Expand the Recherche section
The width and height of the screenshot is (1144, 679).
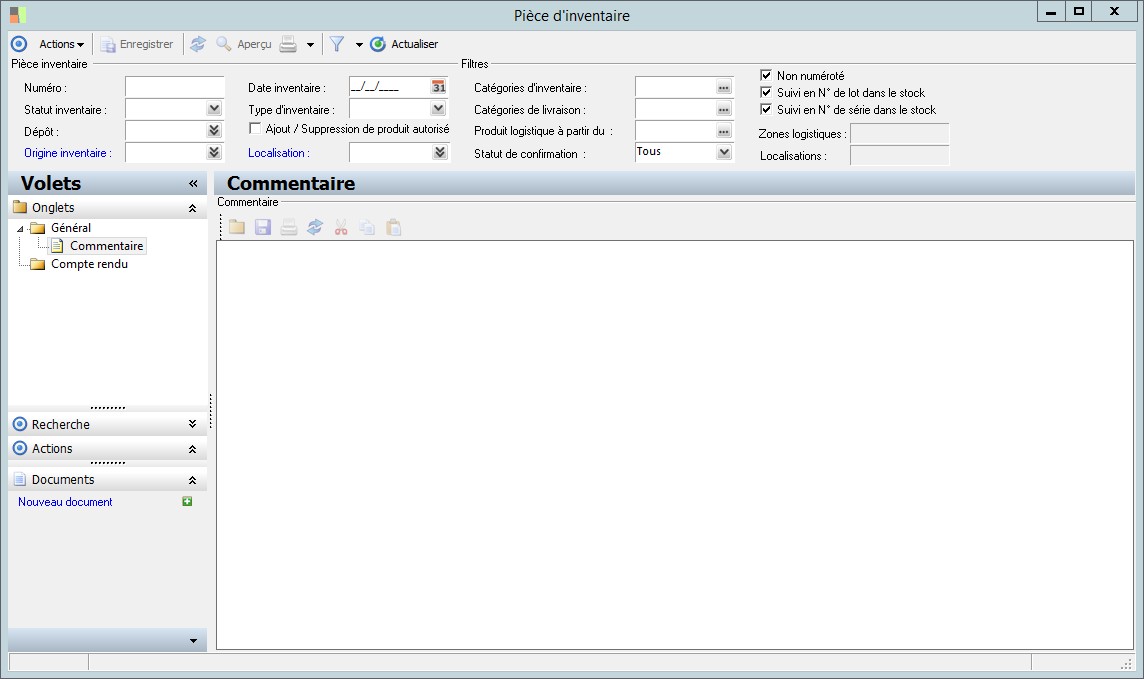tap(193, 424)
